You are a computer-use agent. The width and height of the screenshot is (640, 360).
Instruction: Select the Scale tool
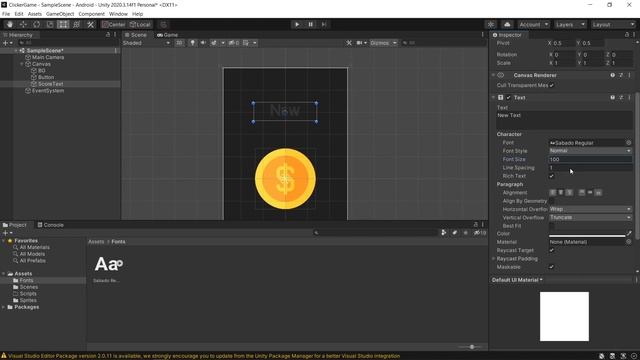coord(50,24)
